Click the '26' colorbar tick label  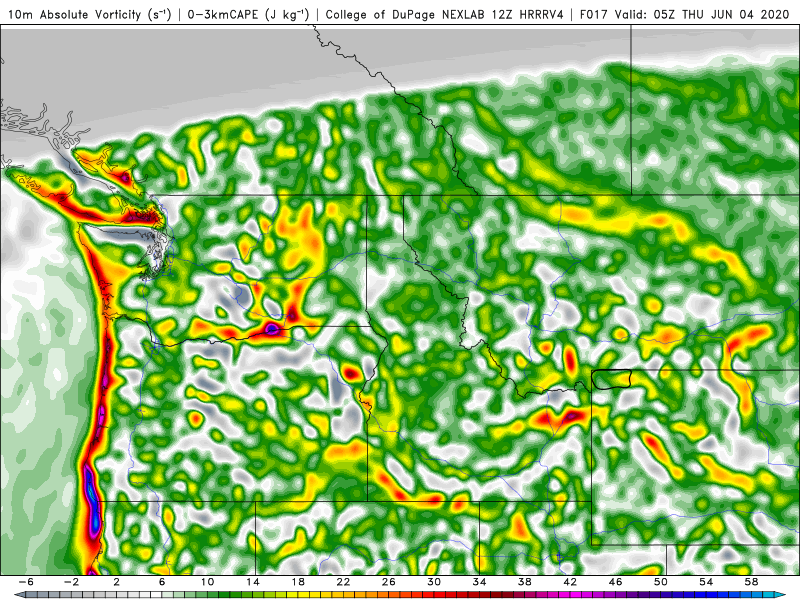click(389, 582)
